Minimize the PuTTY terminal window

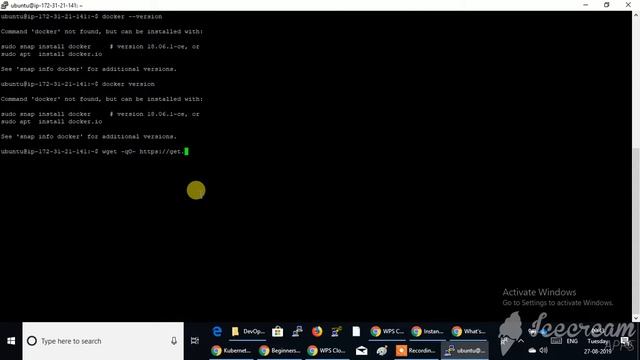pos(586,5)
